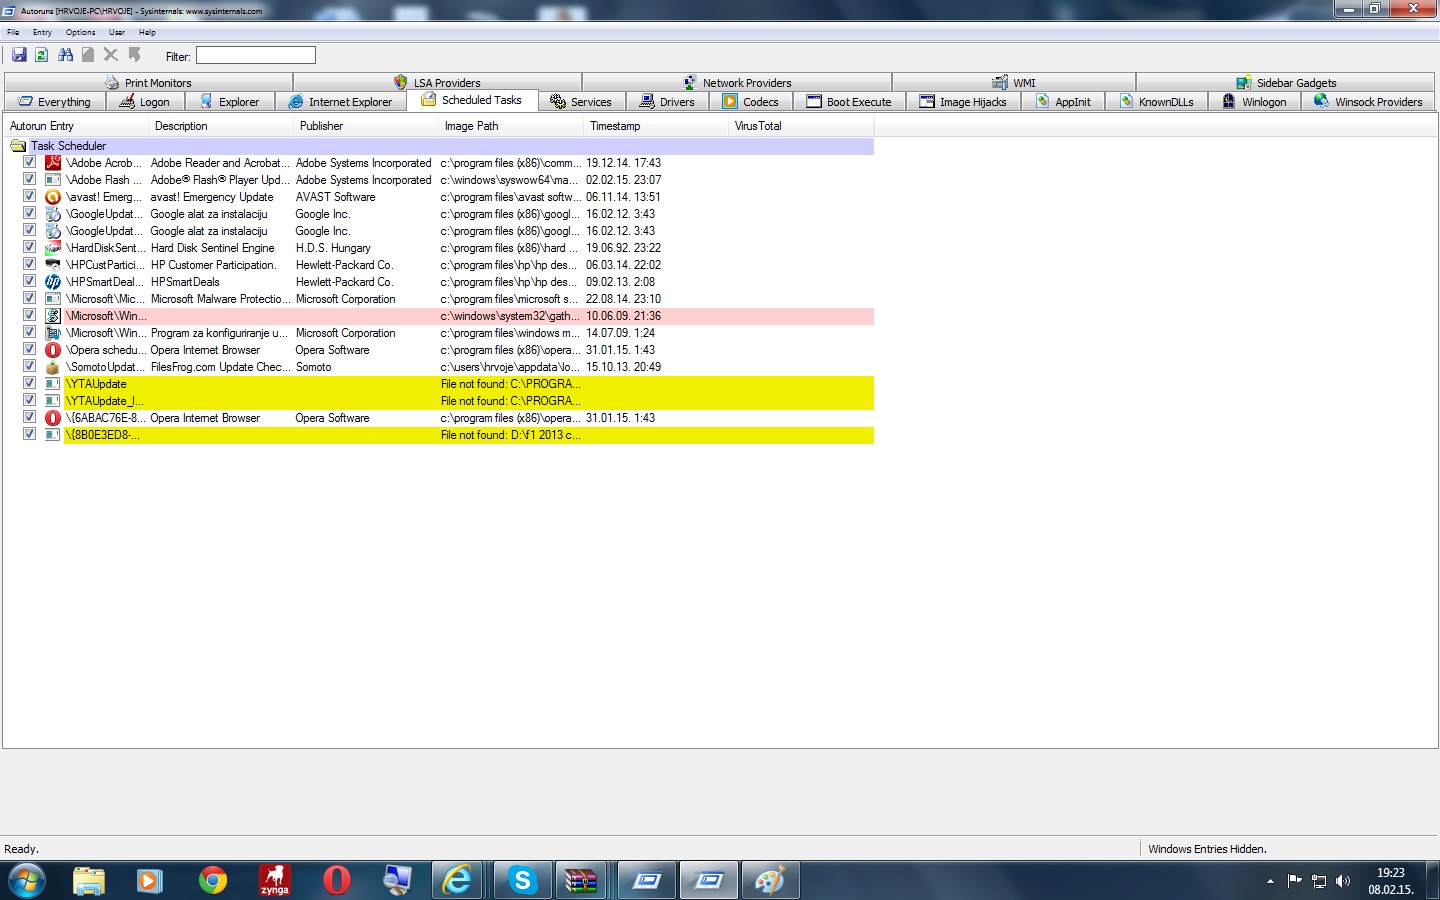
Task: Open the Network Providers tab
Action: [x=737, y=82]
